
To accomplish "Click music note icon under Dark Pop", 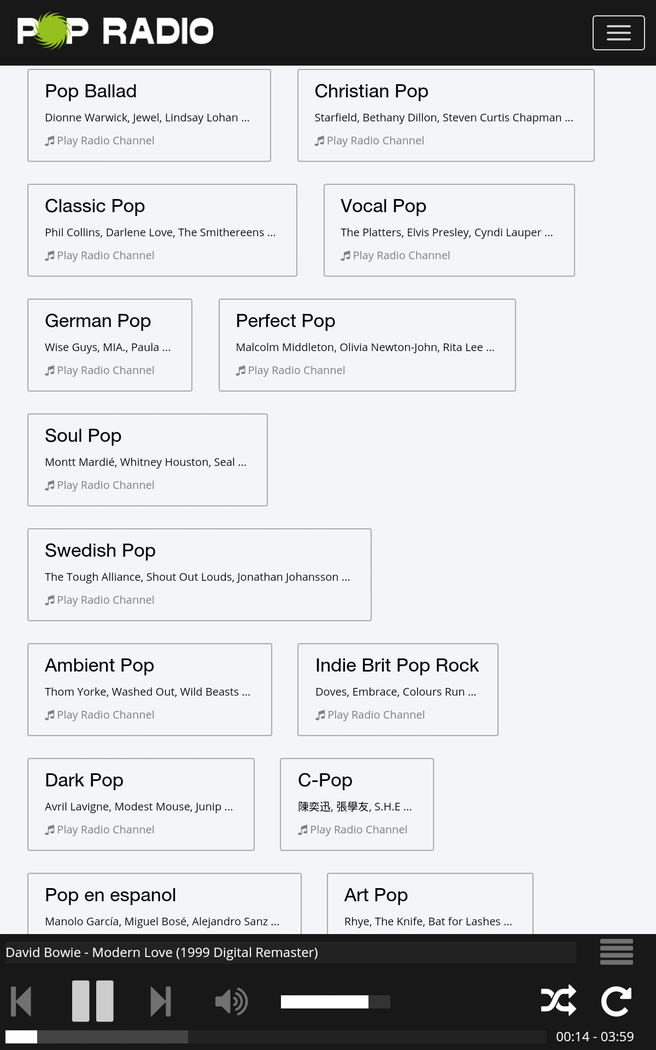I will (50, 830).
